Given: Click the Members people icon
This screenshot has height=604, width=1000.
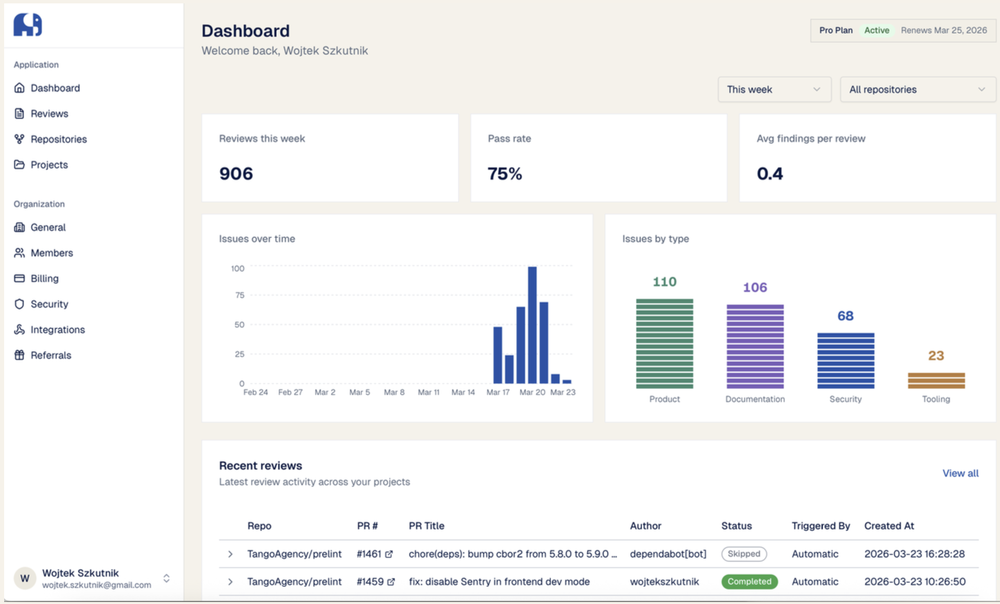Looking at the screenshot, I should tap(20, 253).
